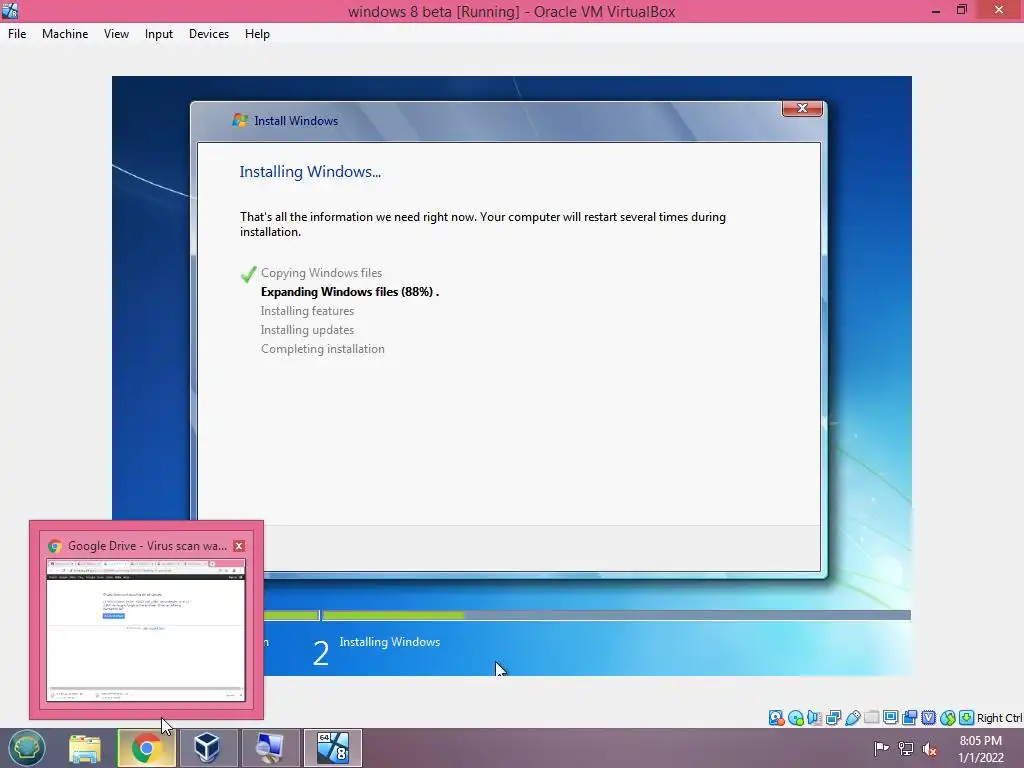Open the Devices menu

(209, 34)
